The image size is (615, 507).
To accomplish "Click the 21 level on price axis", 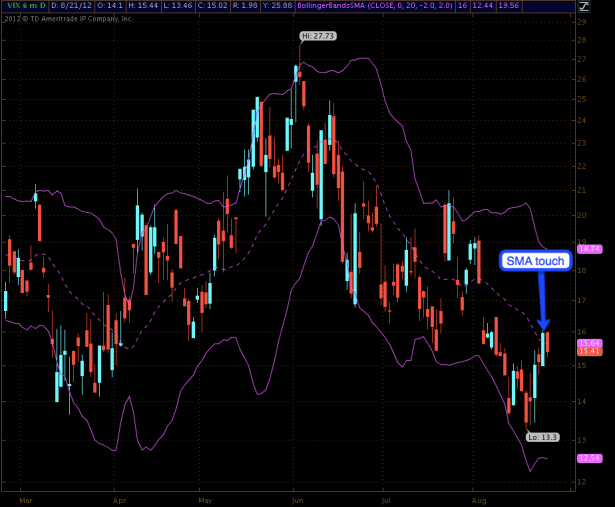I will [582, 190].
